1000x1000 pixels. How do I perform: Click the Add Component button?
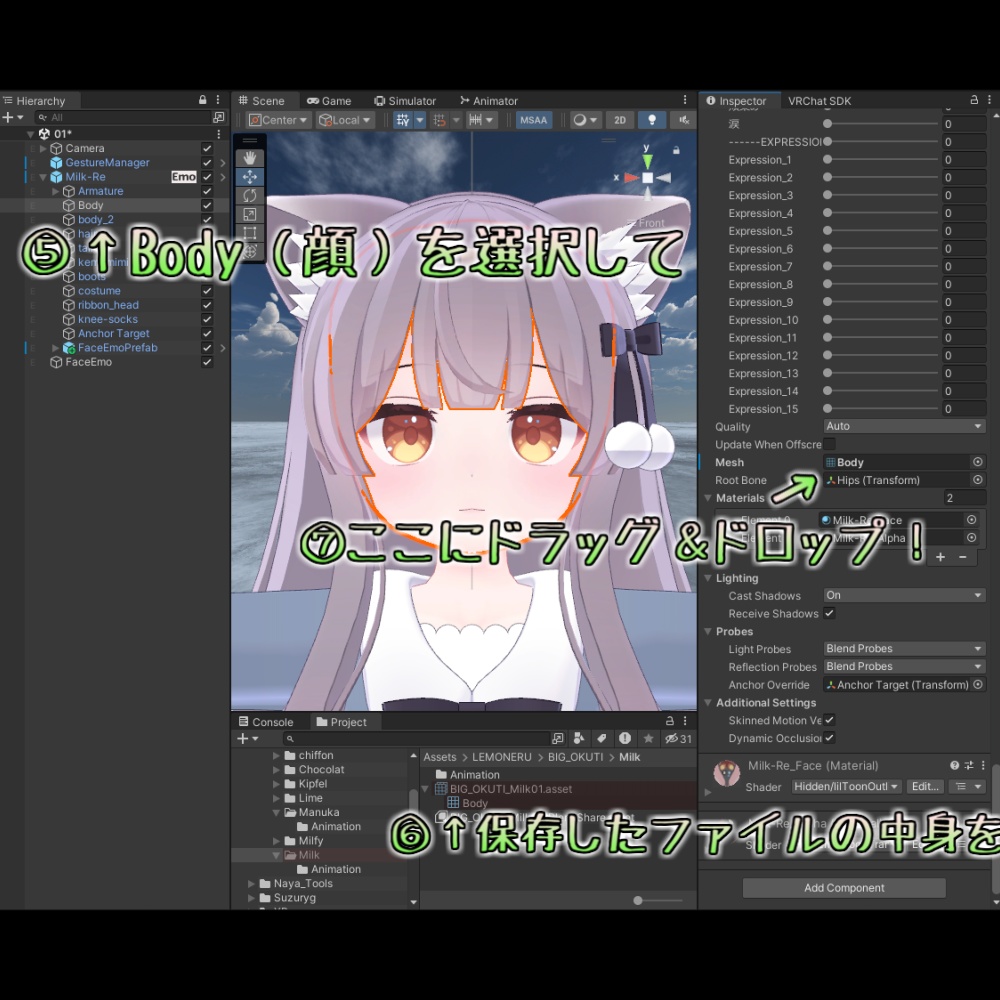point(843,887)
